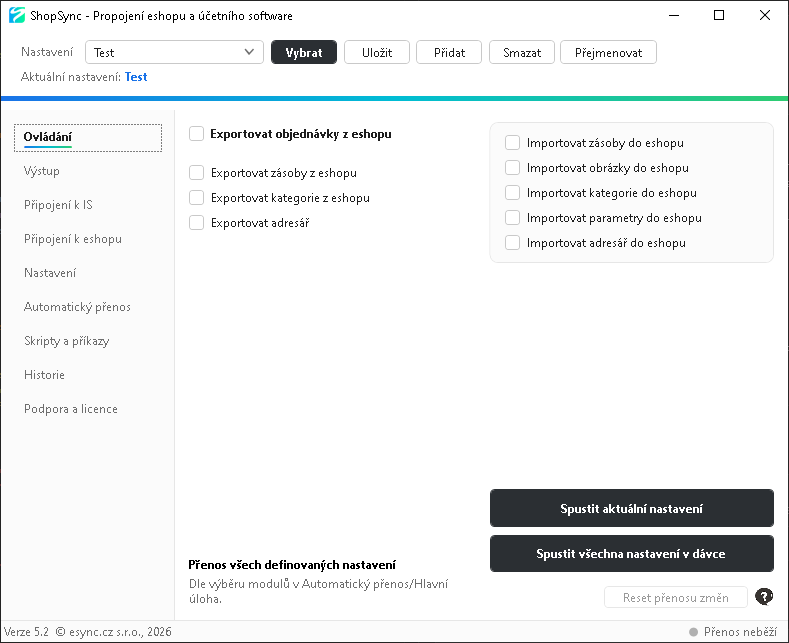Check Exportovat kategorie z eshopu

196,198
